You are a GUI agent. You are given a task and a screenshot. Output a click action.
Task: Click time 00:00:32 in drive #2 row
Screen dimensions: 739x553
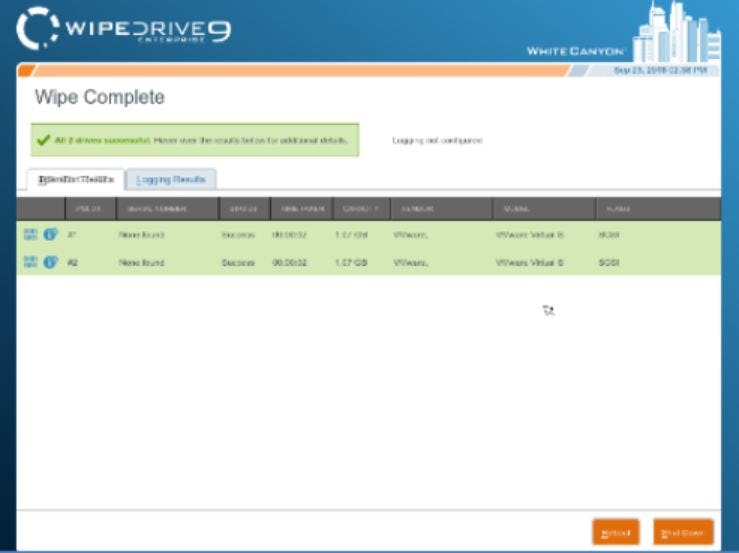[x=289, y=263]
